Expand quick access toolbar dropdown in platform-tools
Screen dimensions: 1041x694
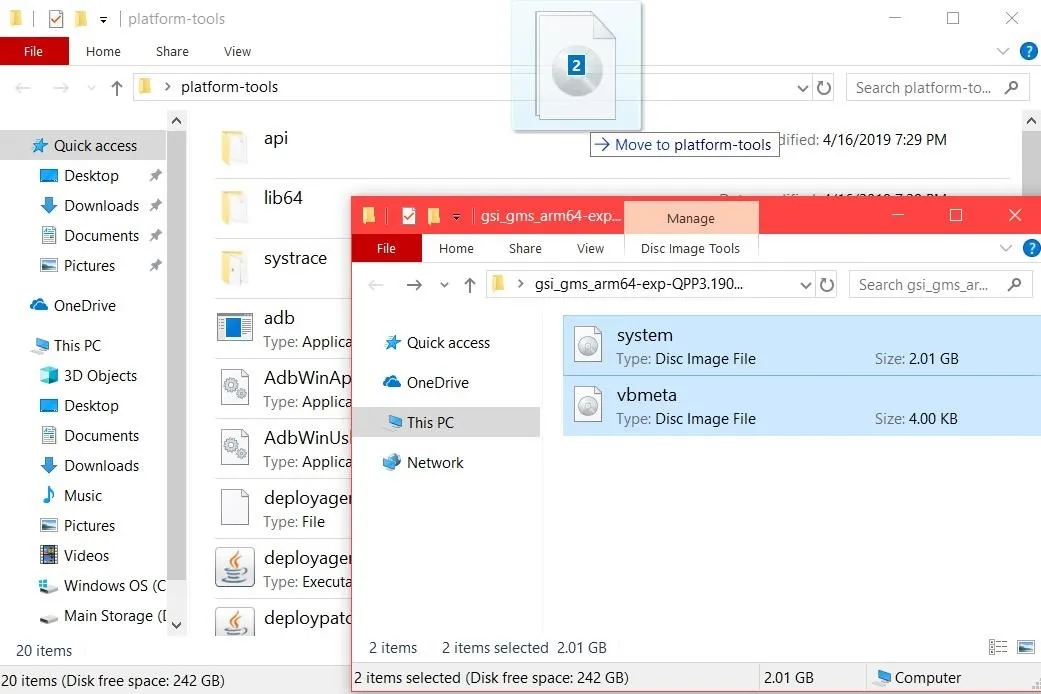[104, 19]
